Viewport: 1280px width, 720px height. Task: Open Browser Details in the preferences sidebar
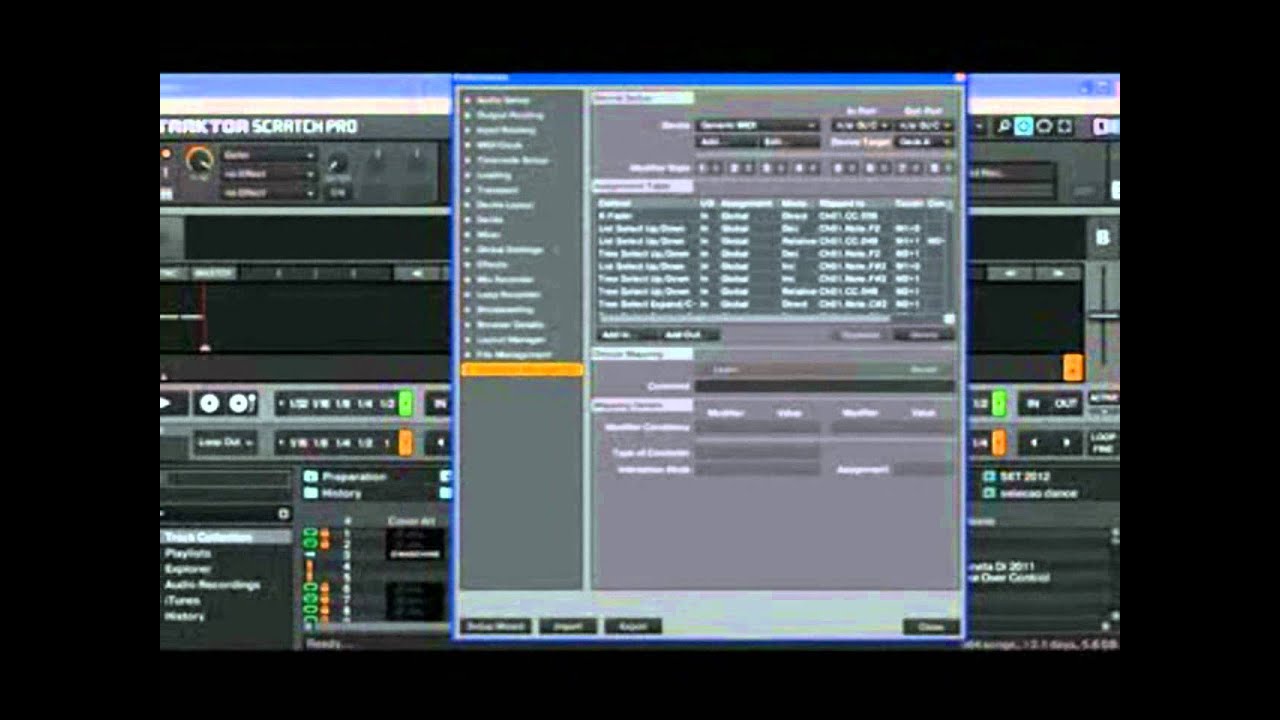pyautogui.click(x=510, y=325)
